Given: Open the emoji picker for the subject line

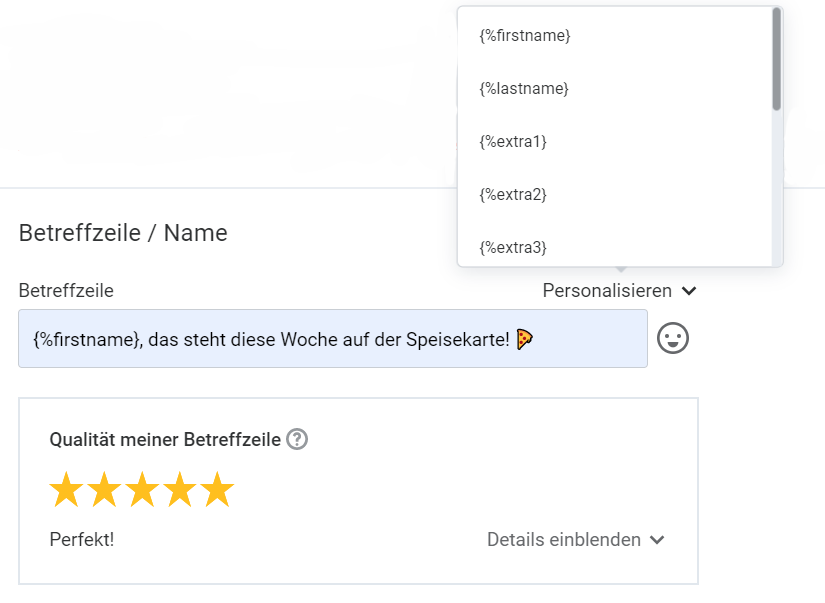Looking at the screenshot, I should coord(673,339).
